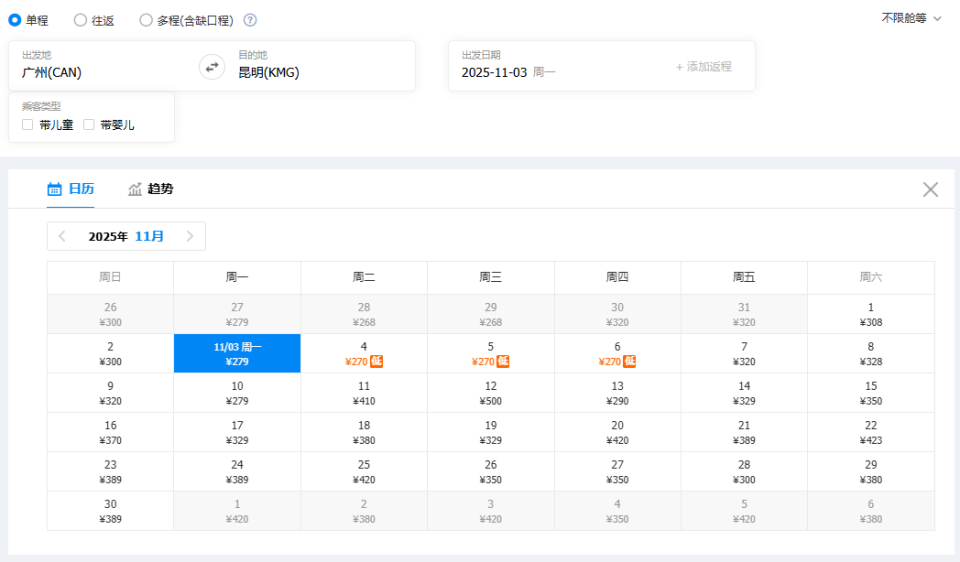Screen dimensions: 960x562
Task: Select the 多程(含缺口程) multi-trip radio button
Action: click(x=146, y=20)
